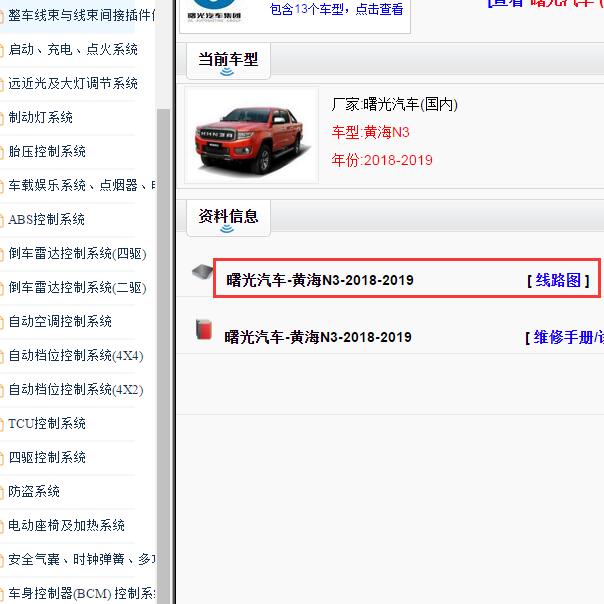The height and width of the screenshot is (604, 604).
Task: Click the 维修手册 link
Action: tap(568, 337)
